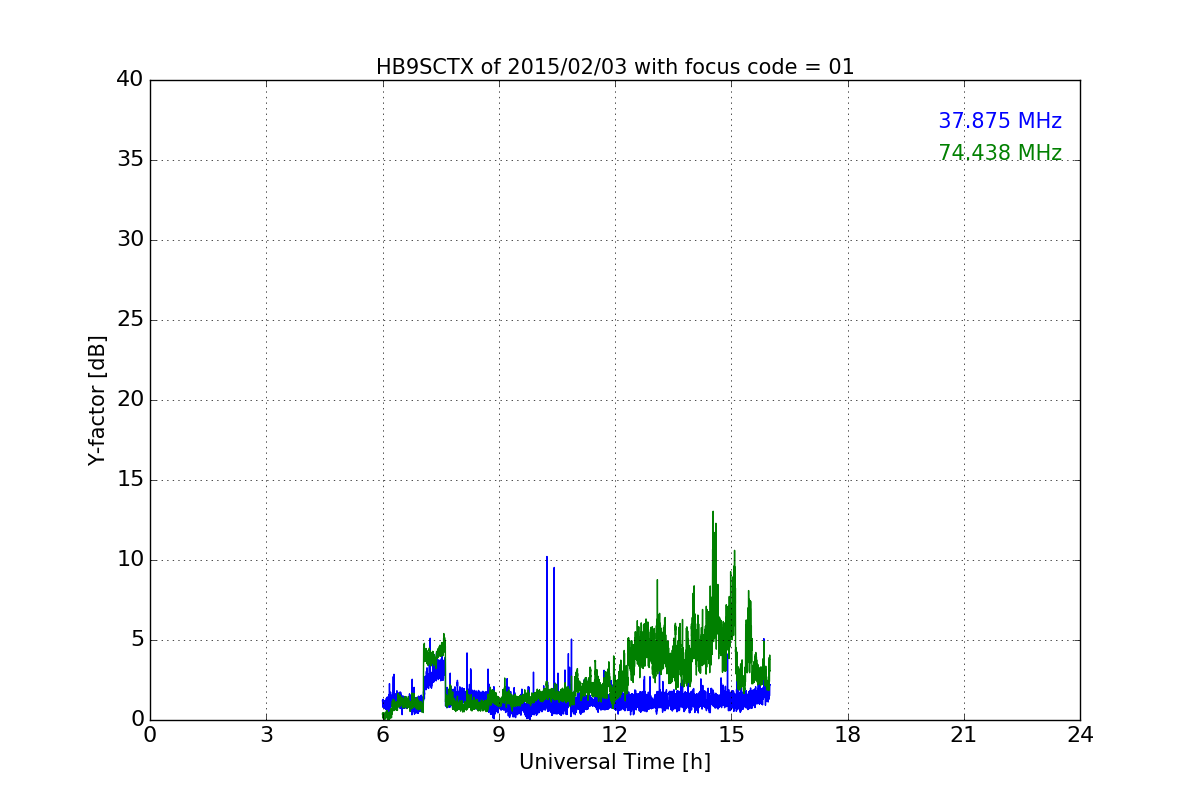Click the x-axis tick label 12
Image resolution: width=1200 pixels, height=800 pixels.
point(615,735)
